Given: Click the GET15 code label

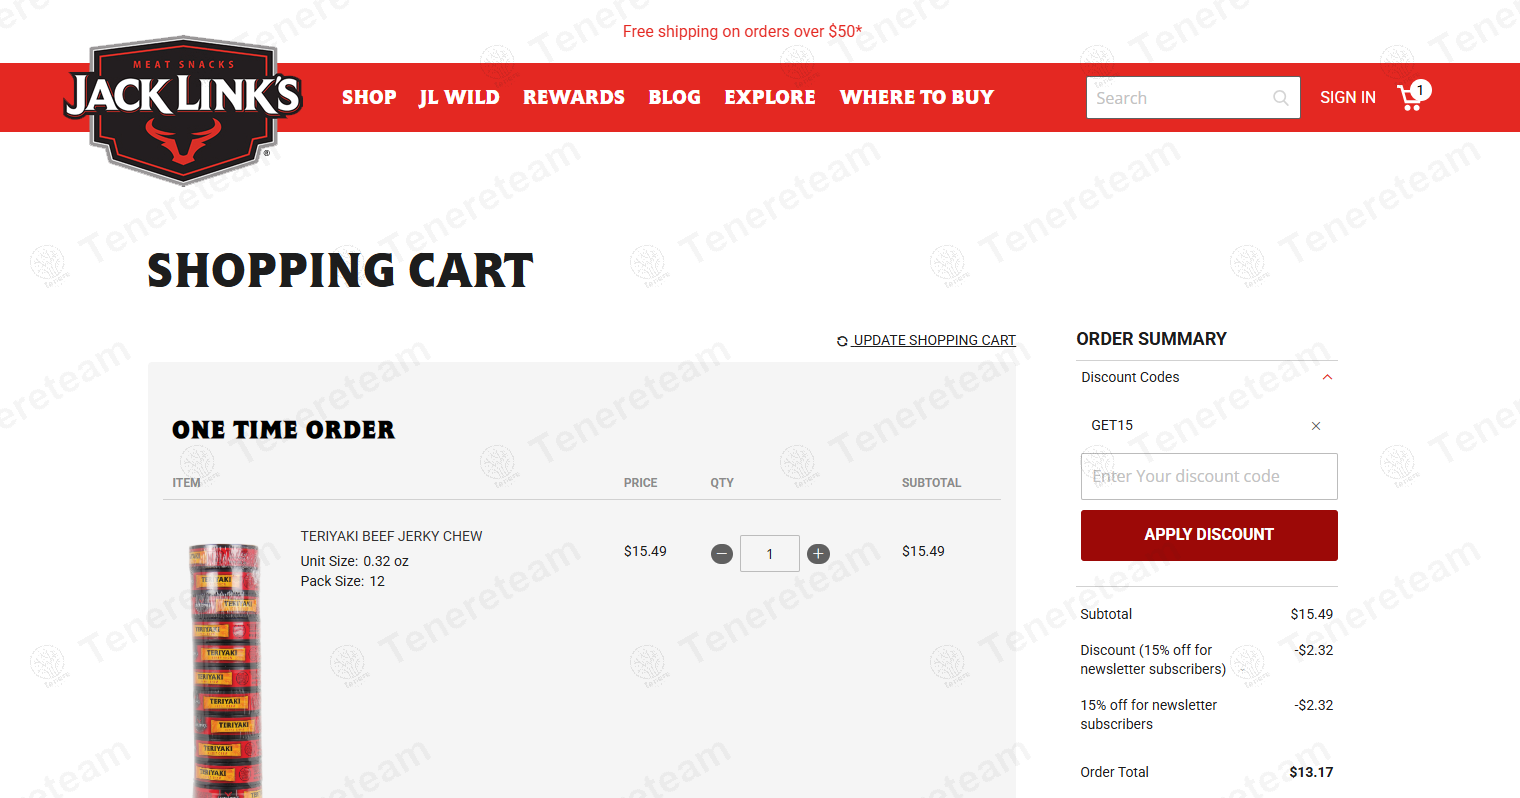Looking at the screenshot, I should tap(1112, 425).
